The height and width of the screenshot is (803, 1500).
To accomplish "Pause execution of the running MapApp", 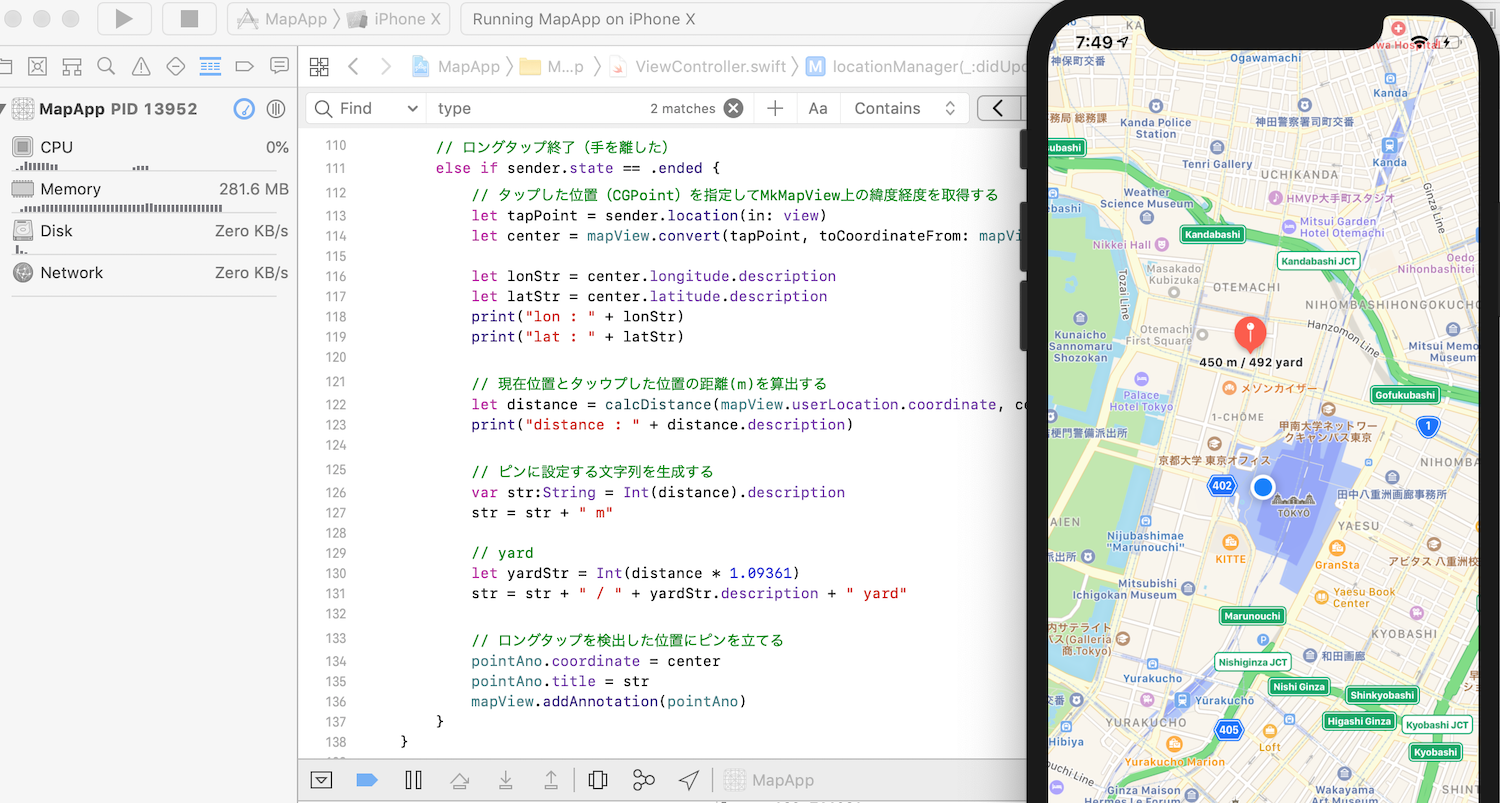I will pos(413,780).
